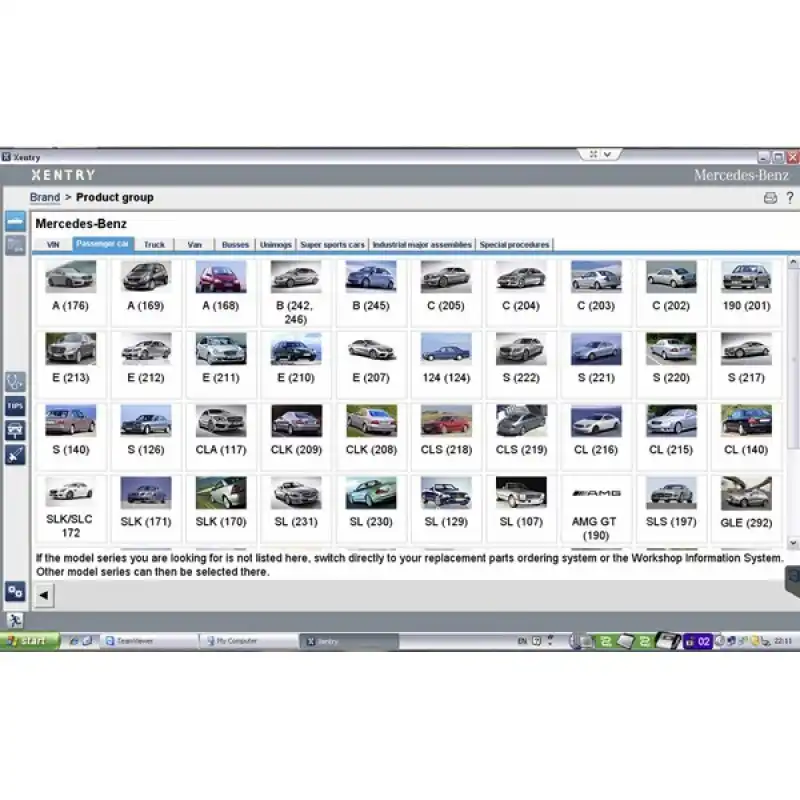Select the GLE (292) model
This screenshot has height=800, width=800.
click(746, 508)
